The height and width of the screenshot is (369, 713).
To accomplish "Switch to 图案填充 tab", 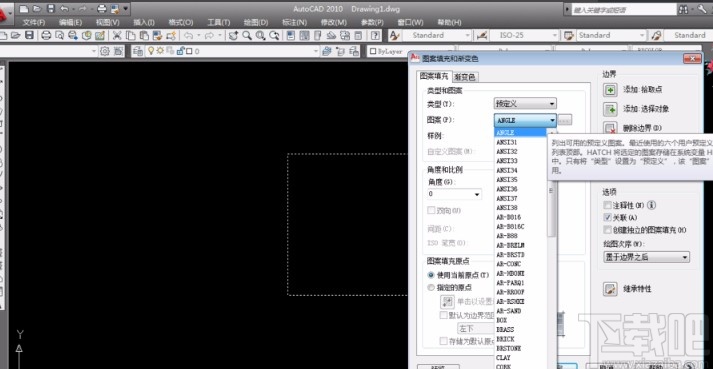I will (434, 76).
